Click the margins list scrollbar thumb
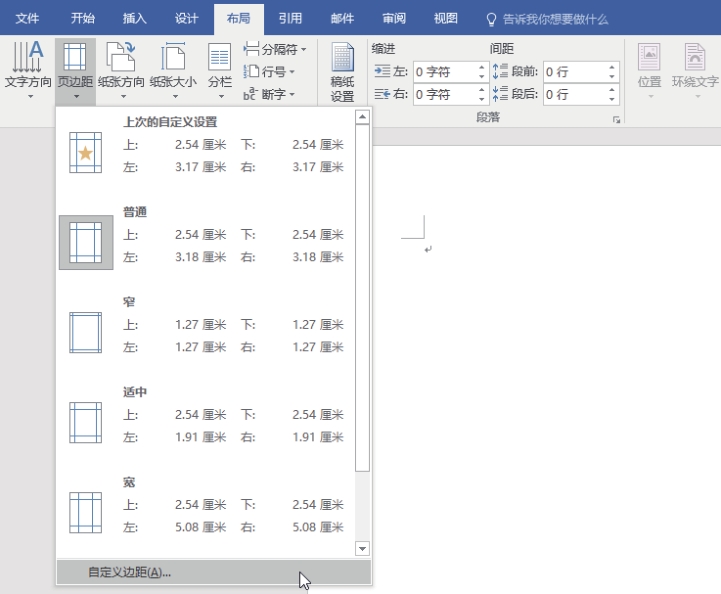This screenshot has height=594, width=721. tap(362, 298)
